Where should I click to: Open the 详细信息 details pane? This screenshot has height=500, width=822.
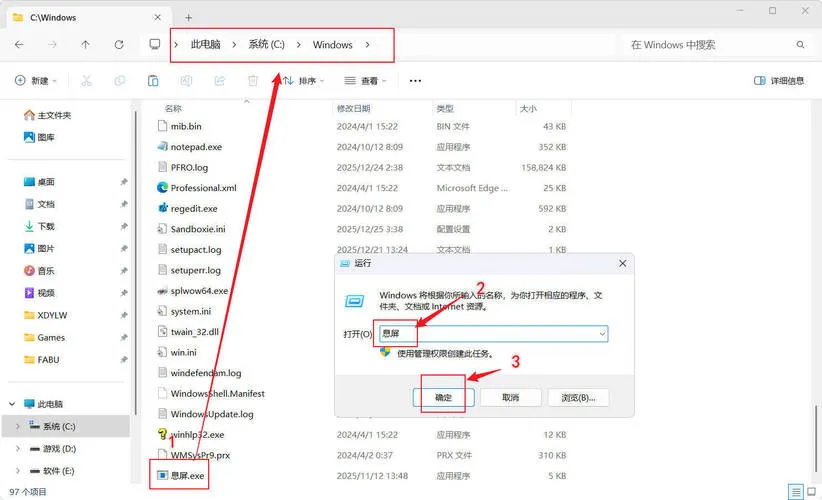click(779, 81)
